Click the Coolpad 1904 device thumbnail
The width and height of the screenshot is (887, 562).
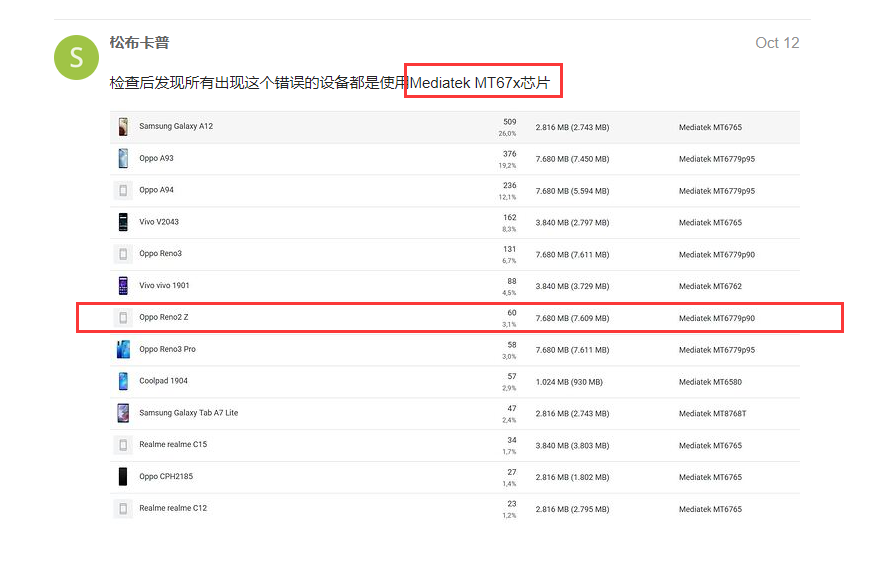pos(123,381)
